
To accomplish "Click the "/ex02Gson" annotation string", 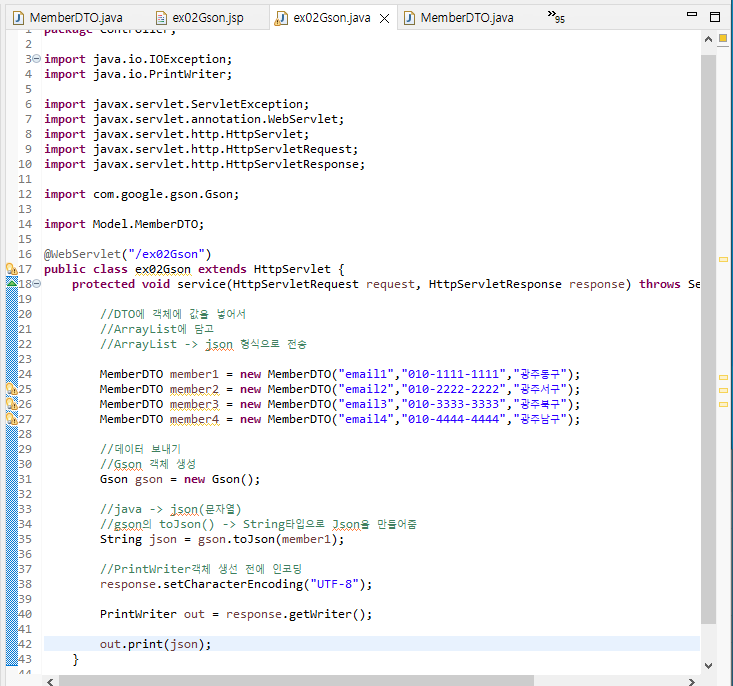I will pos(166,254).
